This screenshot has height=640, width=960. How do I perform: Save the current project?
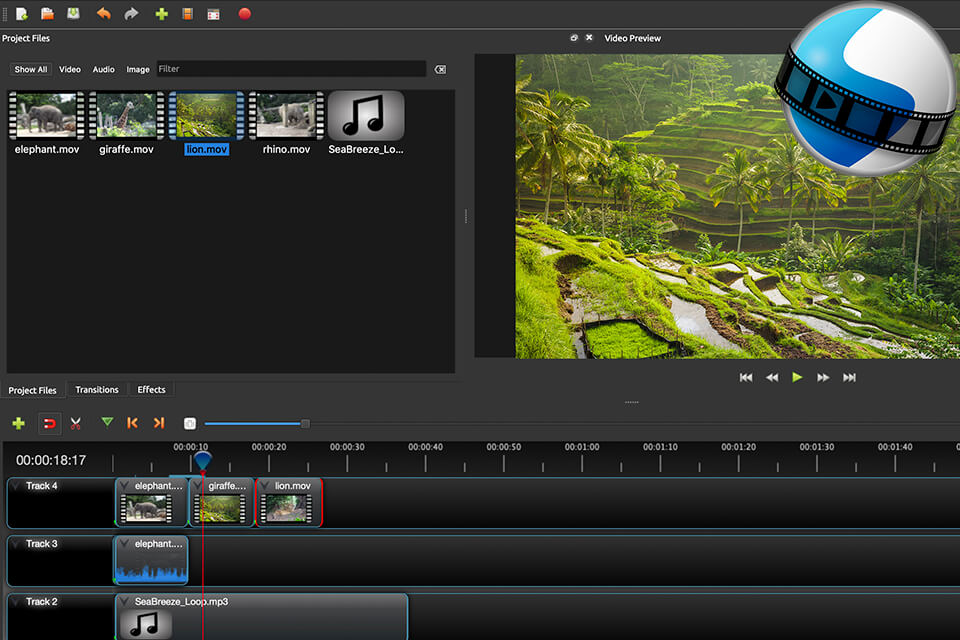(72, 14)
